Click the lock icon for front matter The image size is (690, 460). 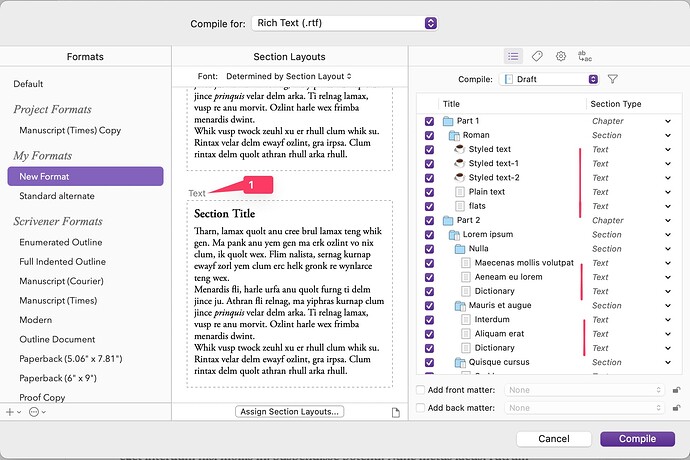(x=676, y=390)
